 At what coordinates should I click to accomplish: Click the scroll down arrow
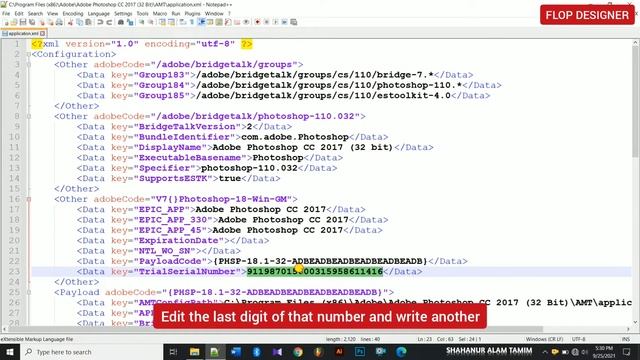point(635,322)
